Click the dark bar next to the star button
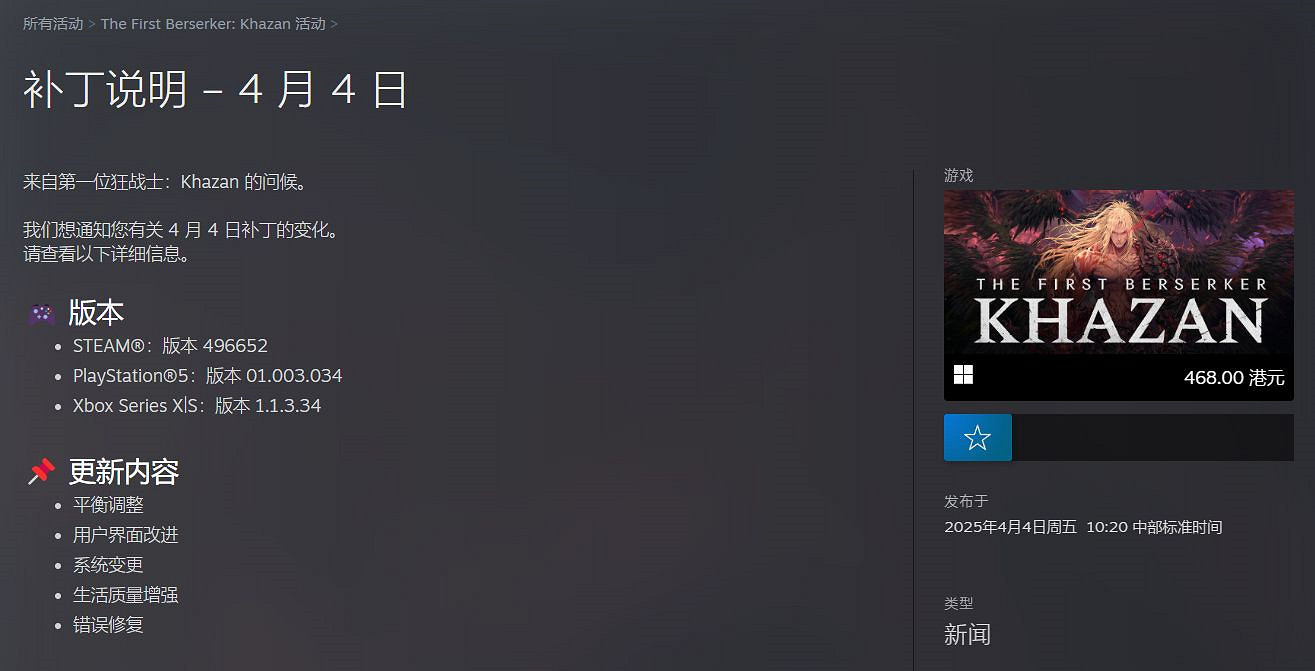Image resolution: width=1315 pixels, height=671 pixels. click(1153, 438)
